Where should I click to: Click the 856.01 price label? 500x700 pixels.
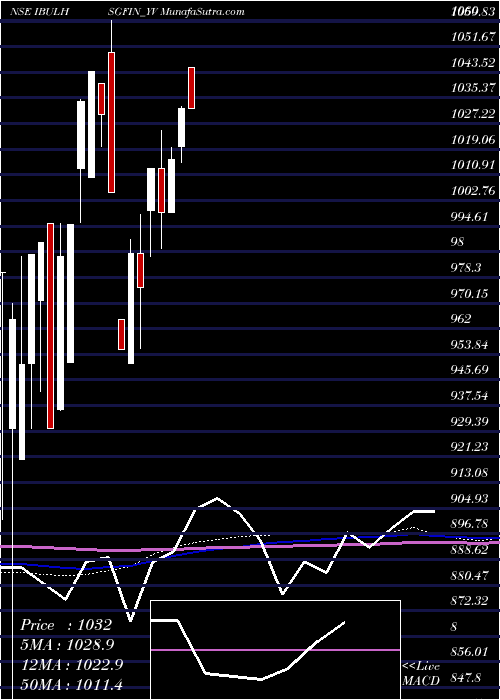[470, 652]
